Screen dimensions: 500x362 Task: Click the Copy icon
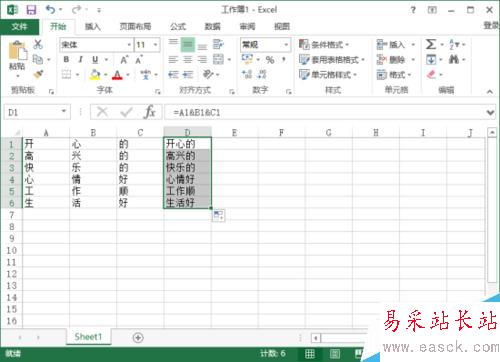pos(38,59)
